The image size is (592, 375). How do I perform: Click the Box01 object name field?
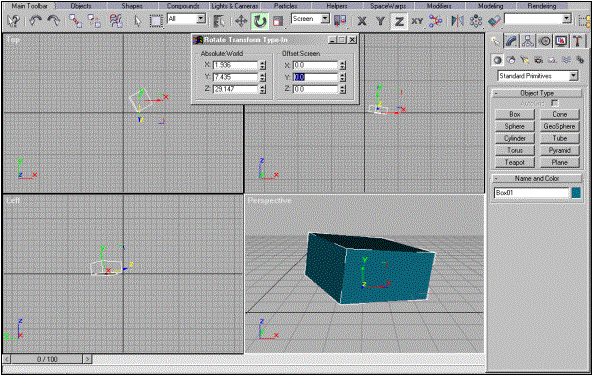[x=531, y=193]
